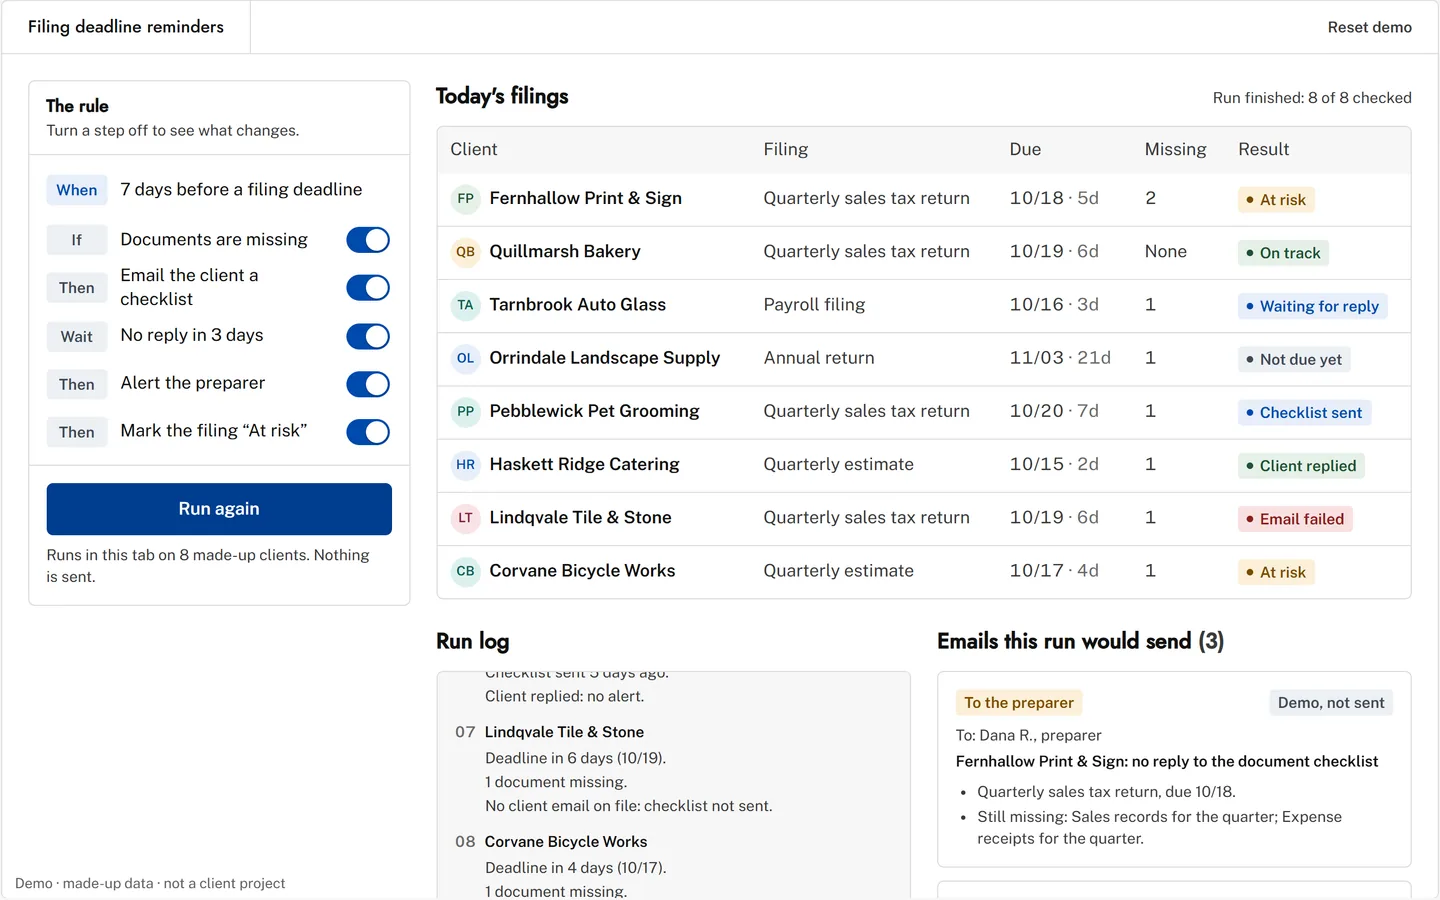Switch off the Alert the preparer step
Image resolution: width=1440 pixels, height=900 pixels.
368,384
